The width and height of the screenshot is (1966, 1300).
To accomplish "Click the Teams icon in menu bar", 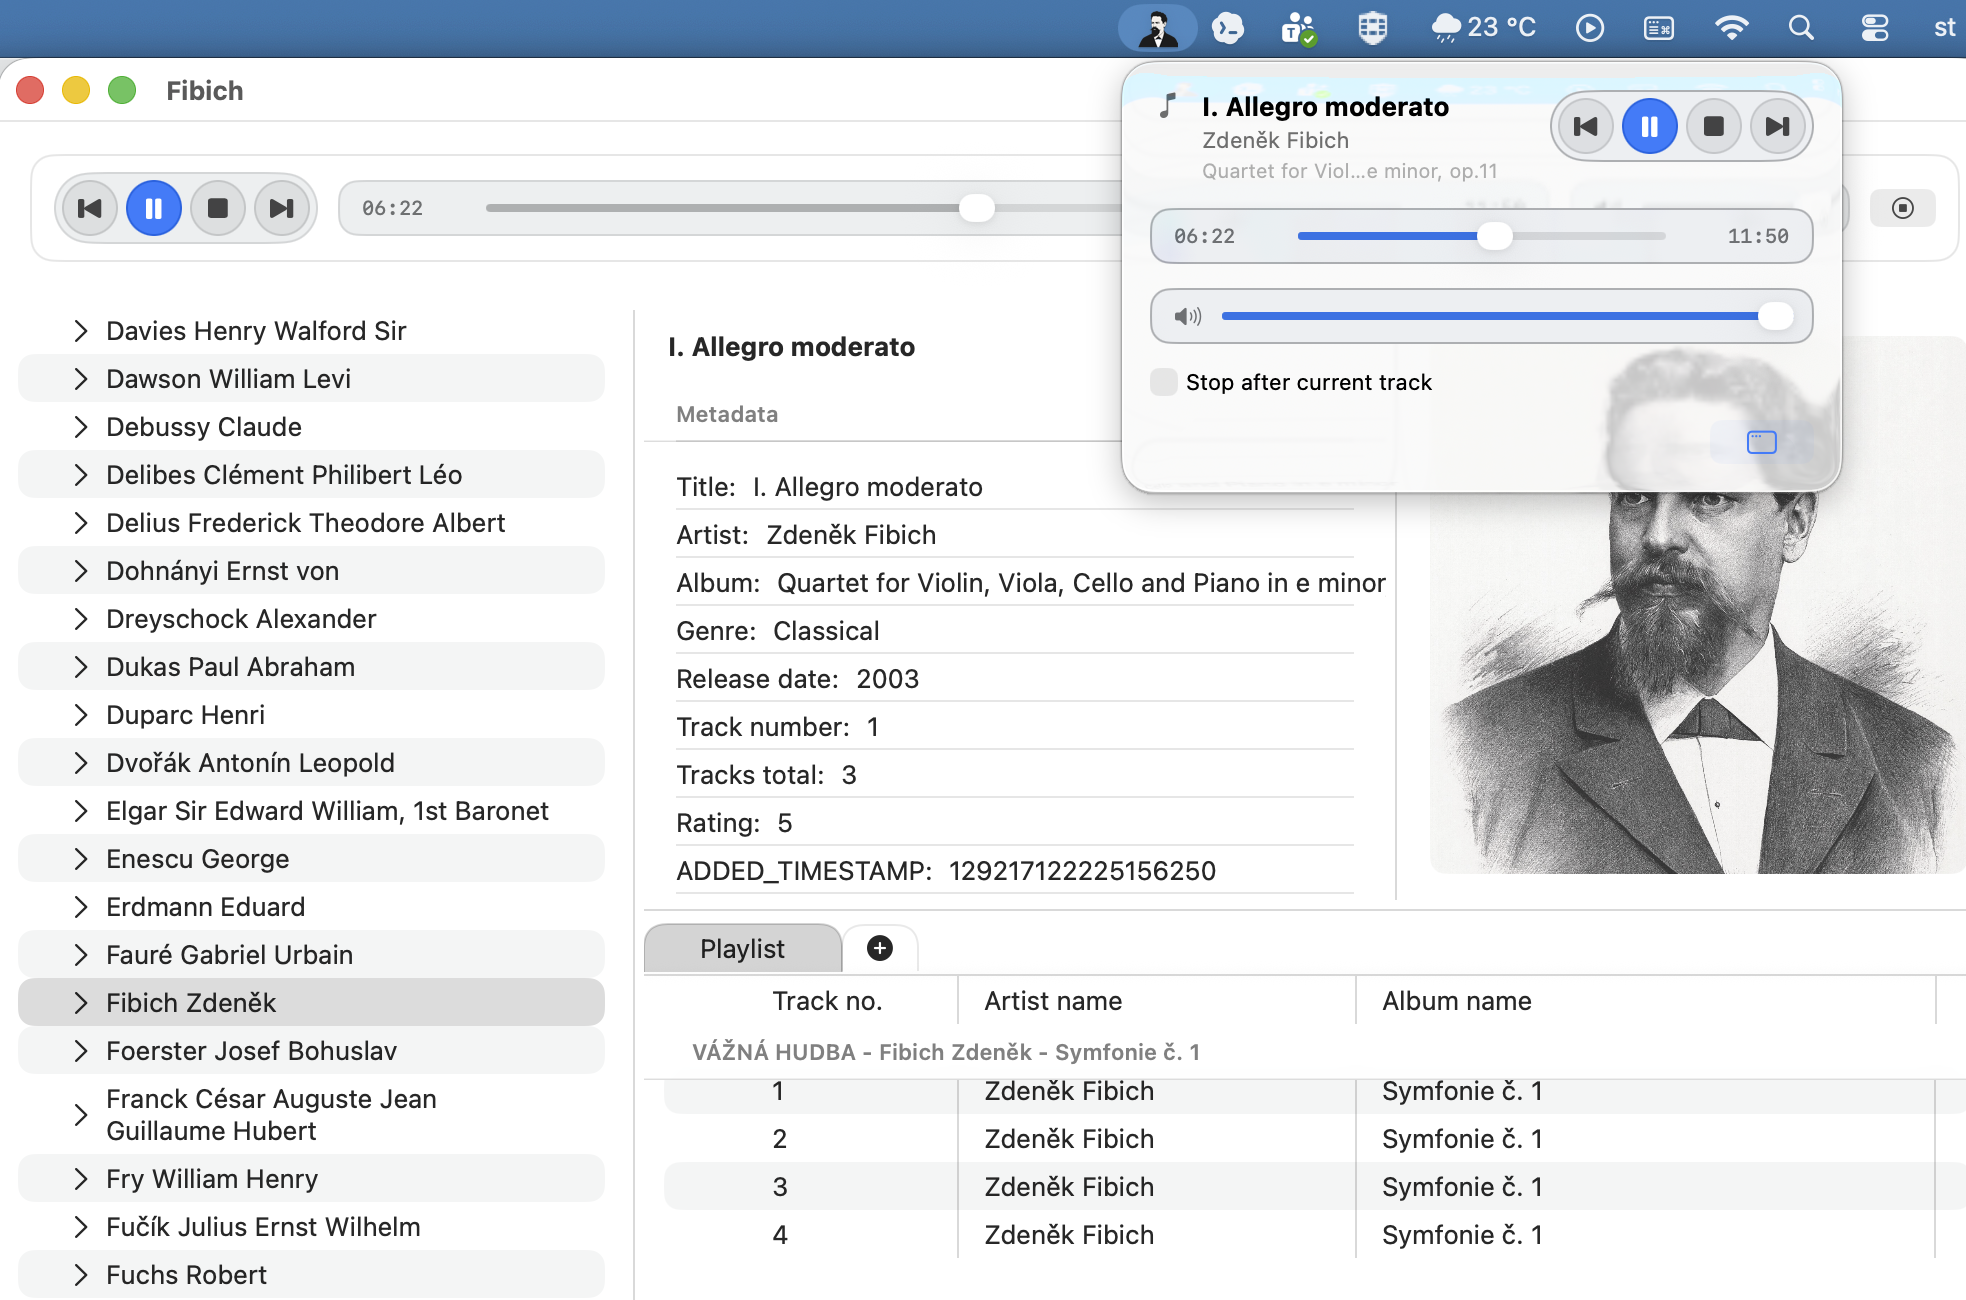I will pos(1298,28).
